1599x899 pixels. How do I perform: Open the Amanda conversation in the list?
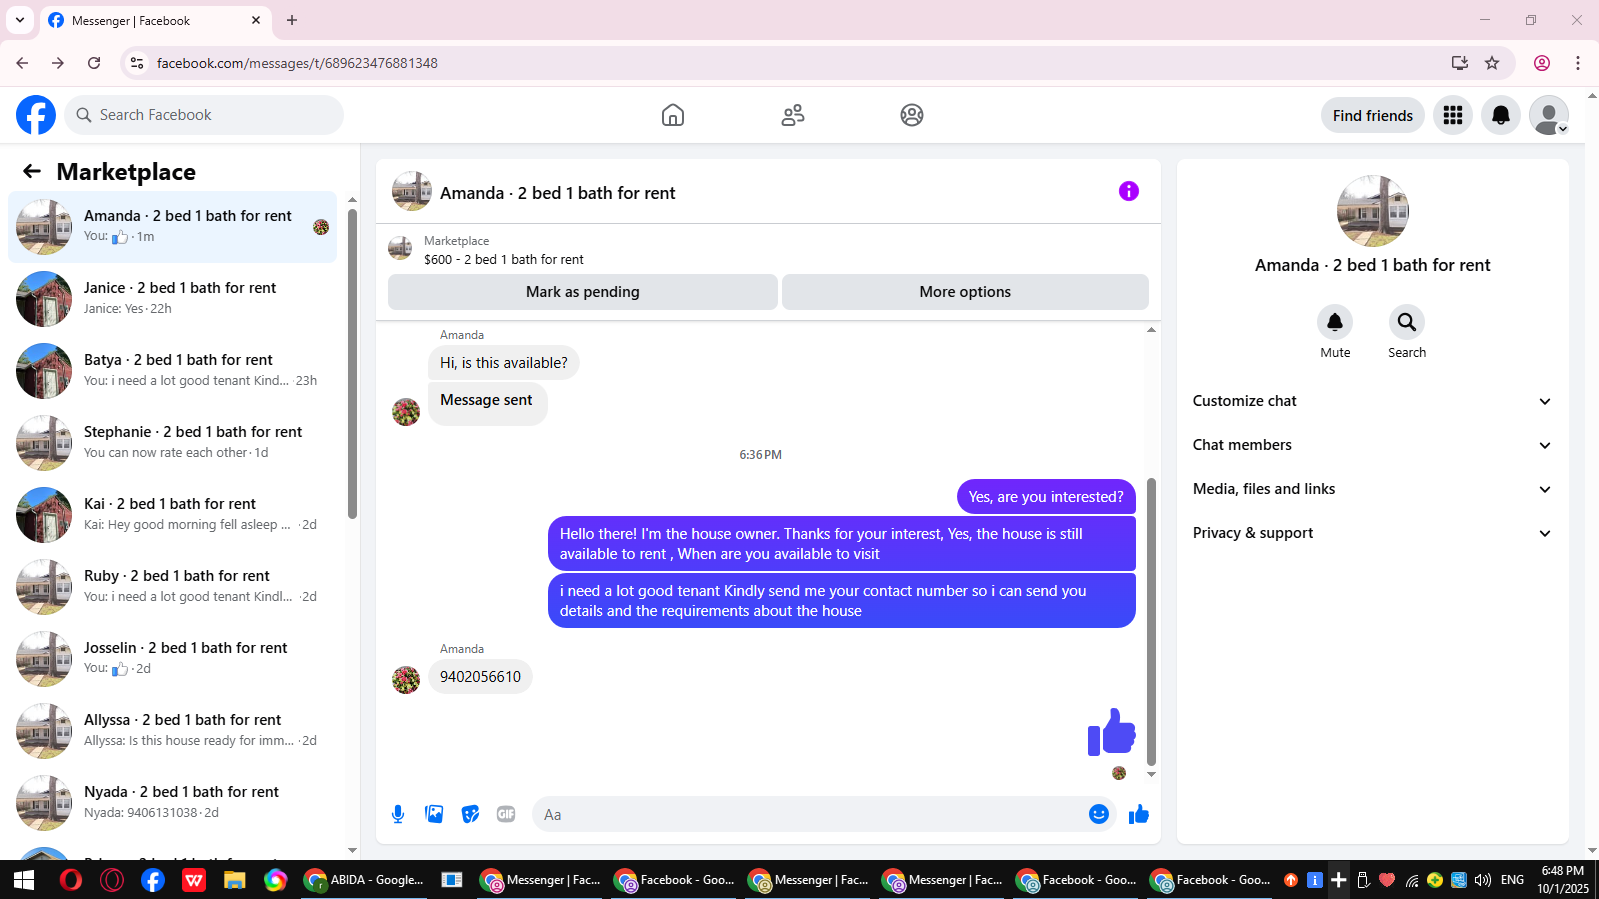[x=172, y=227]
